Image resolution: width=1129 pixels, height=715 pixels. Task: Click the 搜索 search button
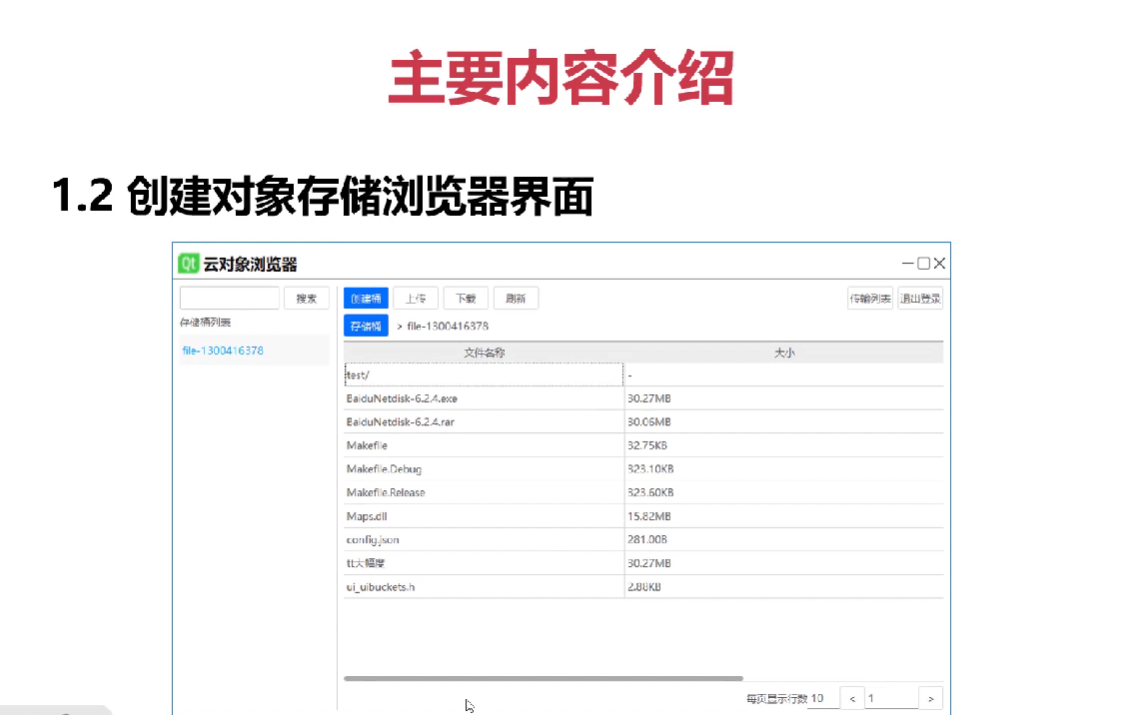(307, 298)
